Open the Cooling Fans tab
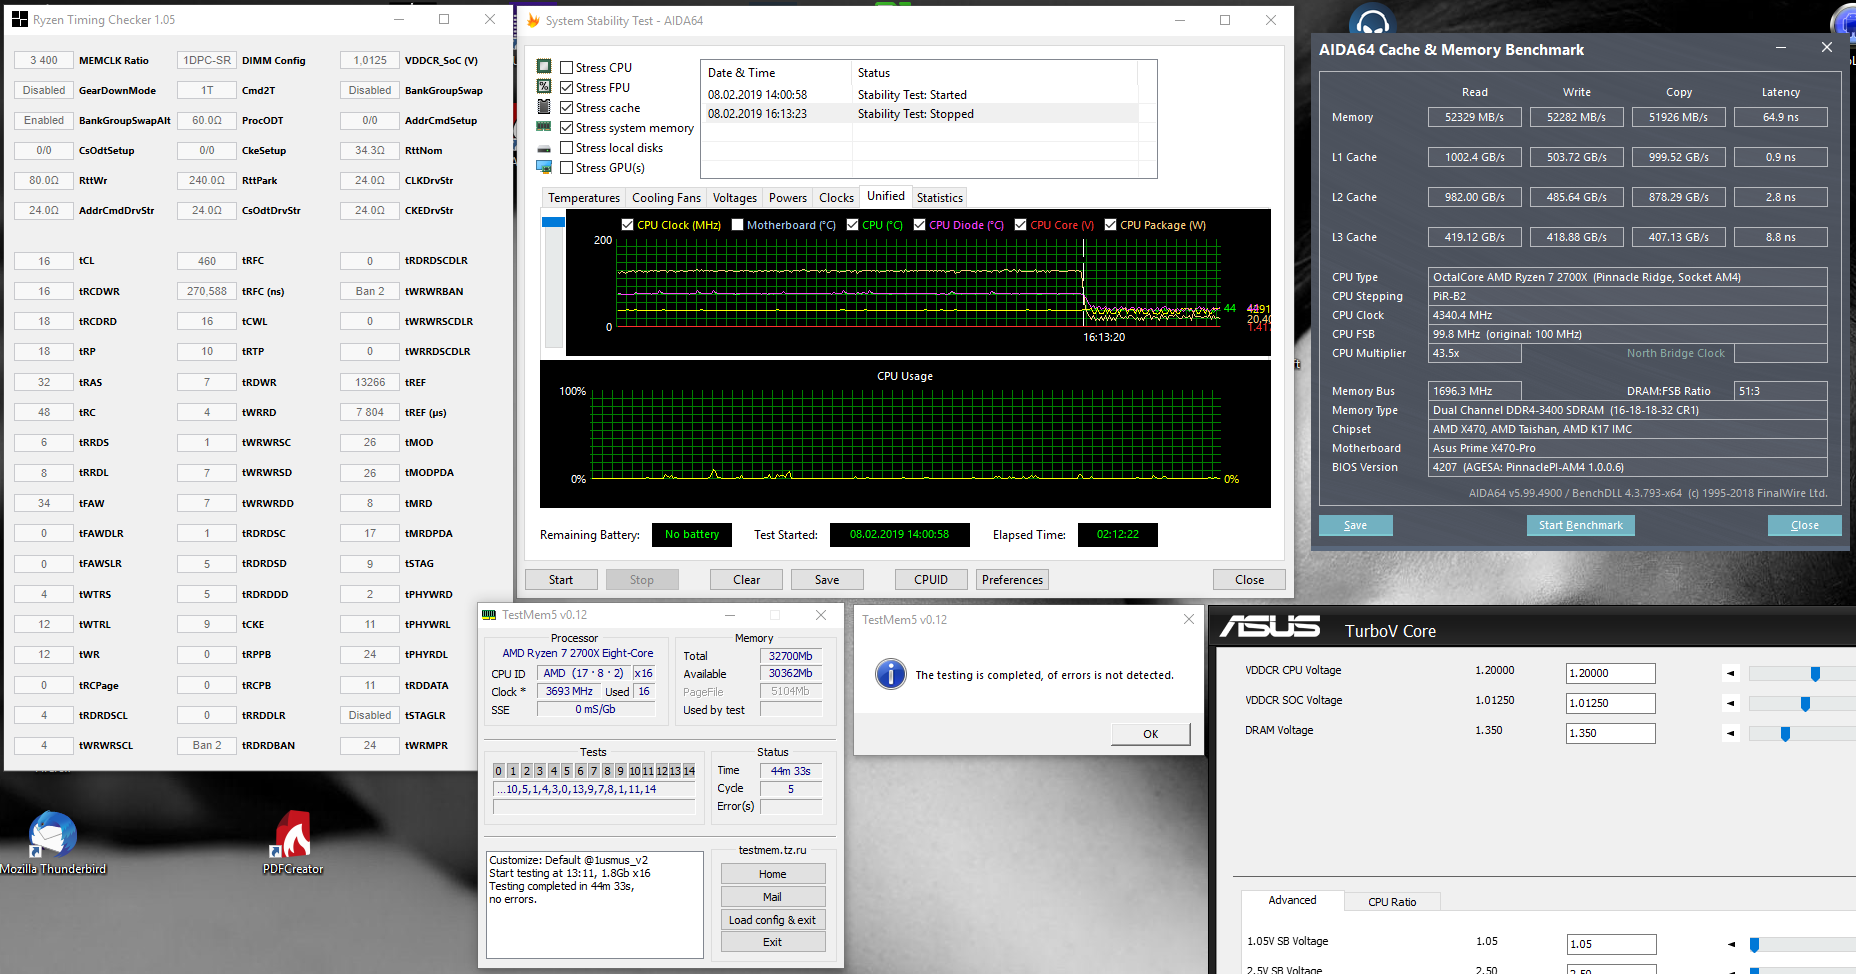This screenshot has height=974, width=1856. [x=666, y=198]
